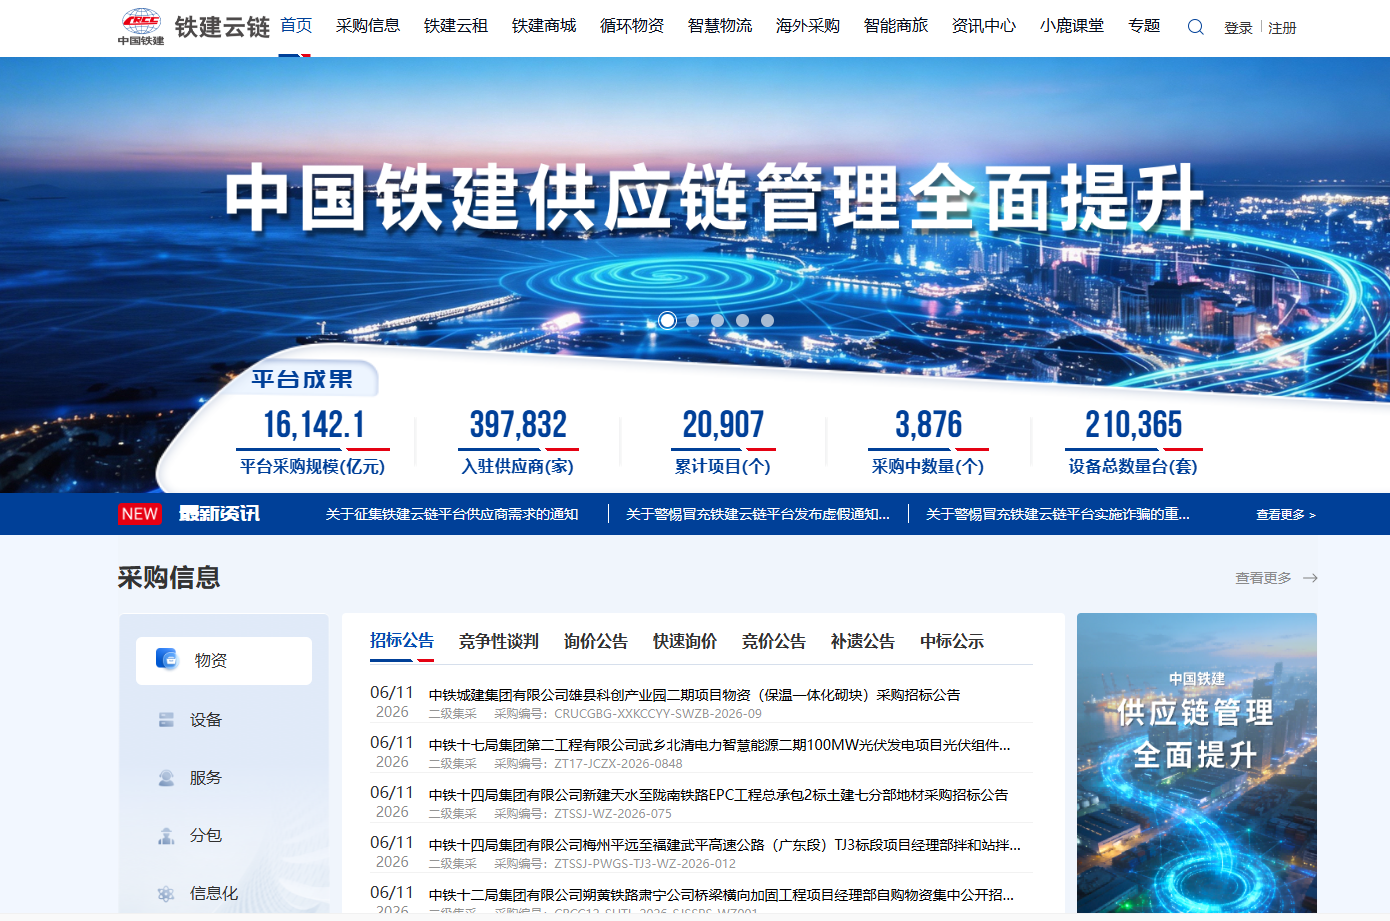Open 中铁十七局 武乡北清电力 tender notice
The height and width of the screenshot is (921, 1390).
click(720, 745)
